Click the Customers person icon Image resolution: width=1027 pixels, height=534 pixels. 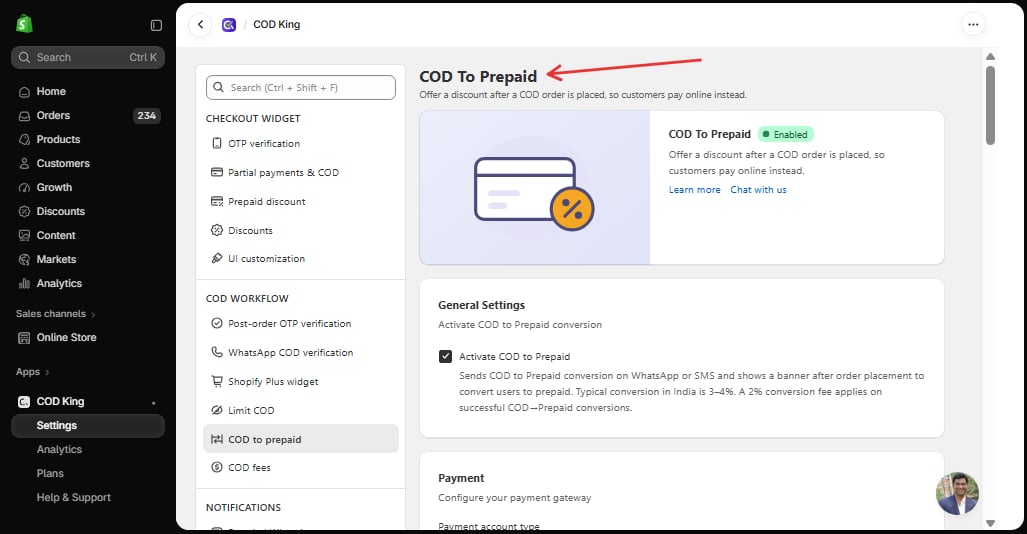tap(24, 164)
